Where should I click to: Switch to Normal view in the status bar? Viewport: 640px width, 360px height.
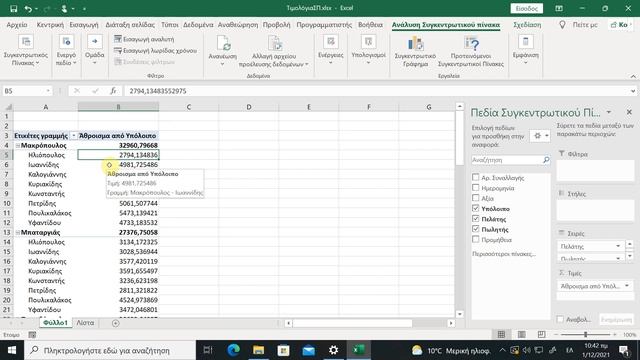click(501, 335)
